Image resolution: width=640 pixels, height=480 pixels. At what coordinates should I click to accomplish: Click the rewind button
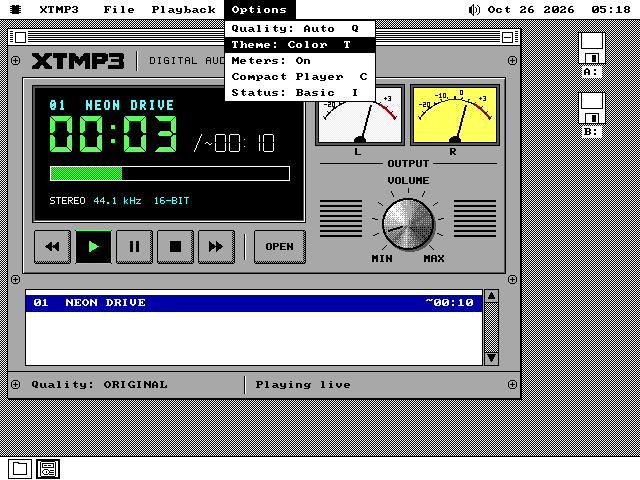(52, 247)
